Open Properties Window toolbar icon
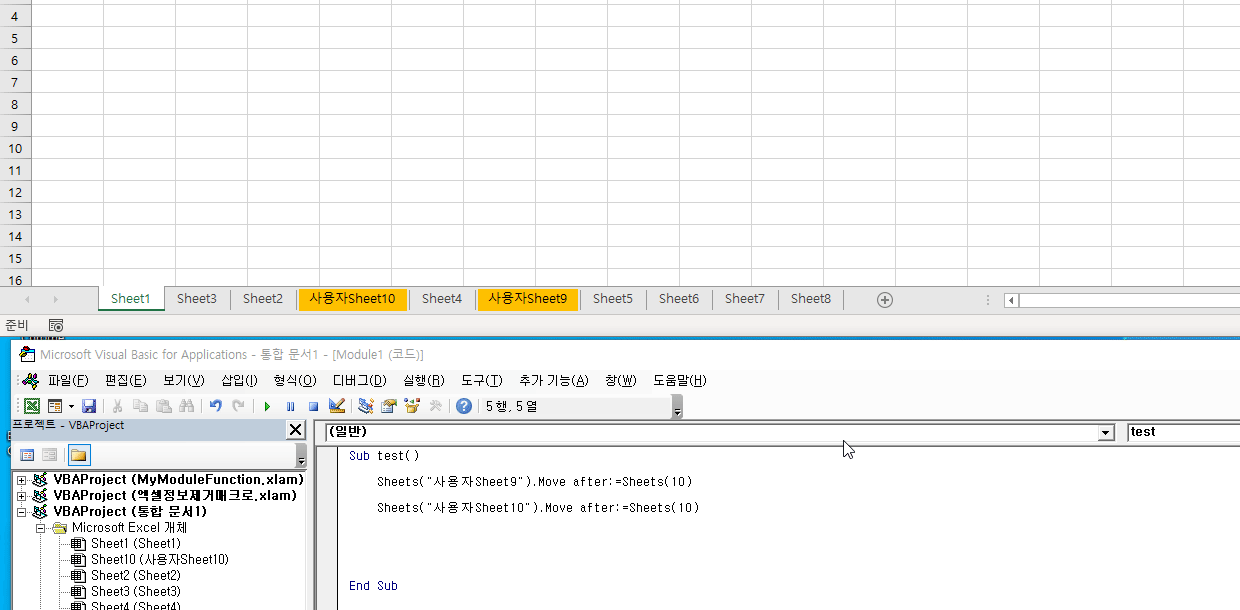The height and width of the screenshot is (610, 1240). [389, 406]
